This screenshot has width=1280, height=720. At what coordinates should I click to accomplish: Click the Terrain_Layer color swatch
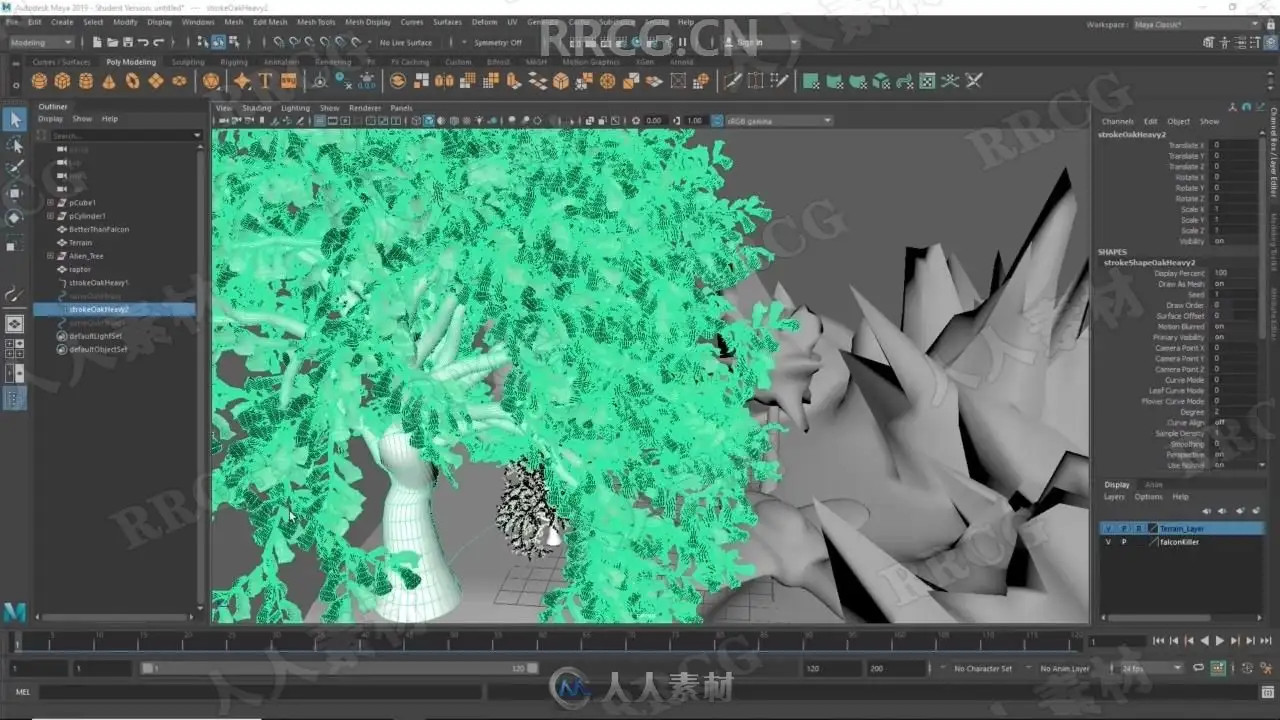(x=1153, y=528)
